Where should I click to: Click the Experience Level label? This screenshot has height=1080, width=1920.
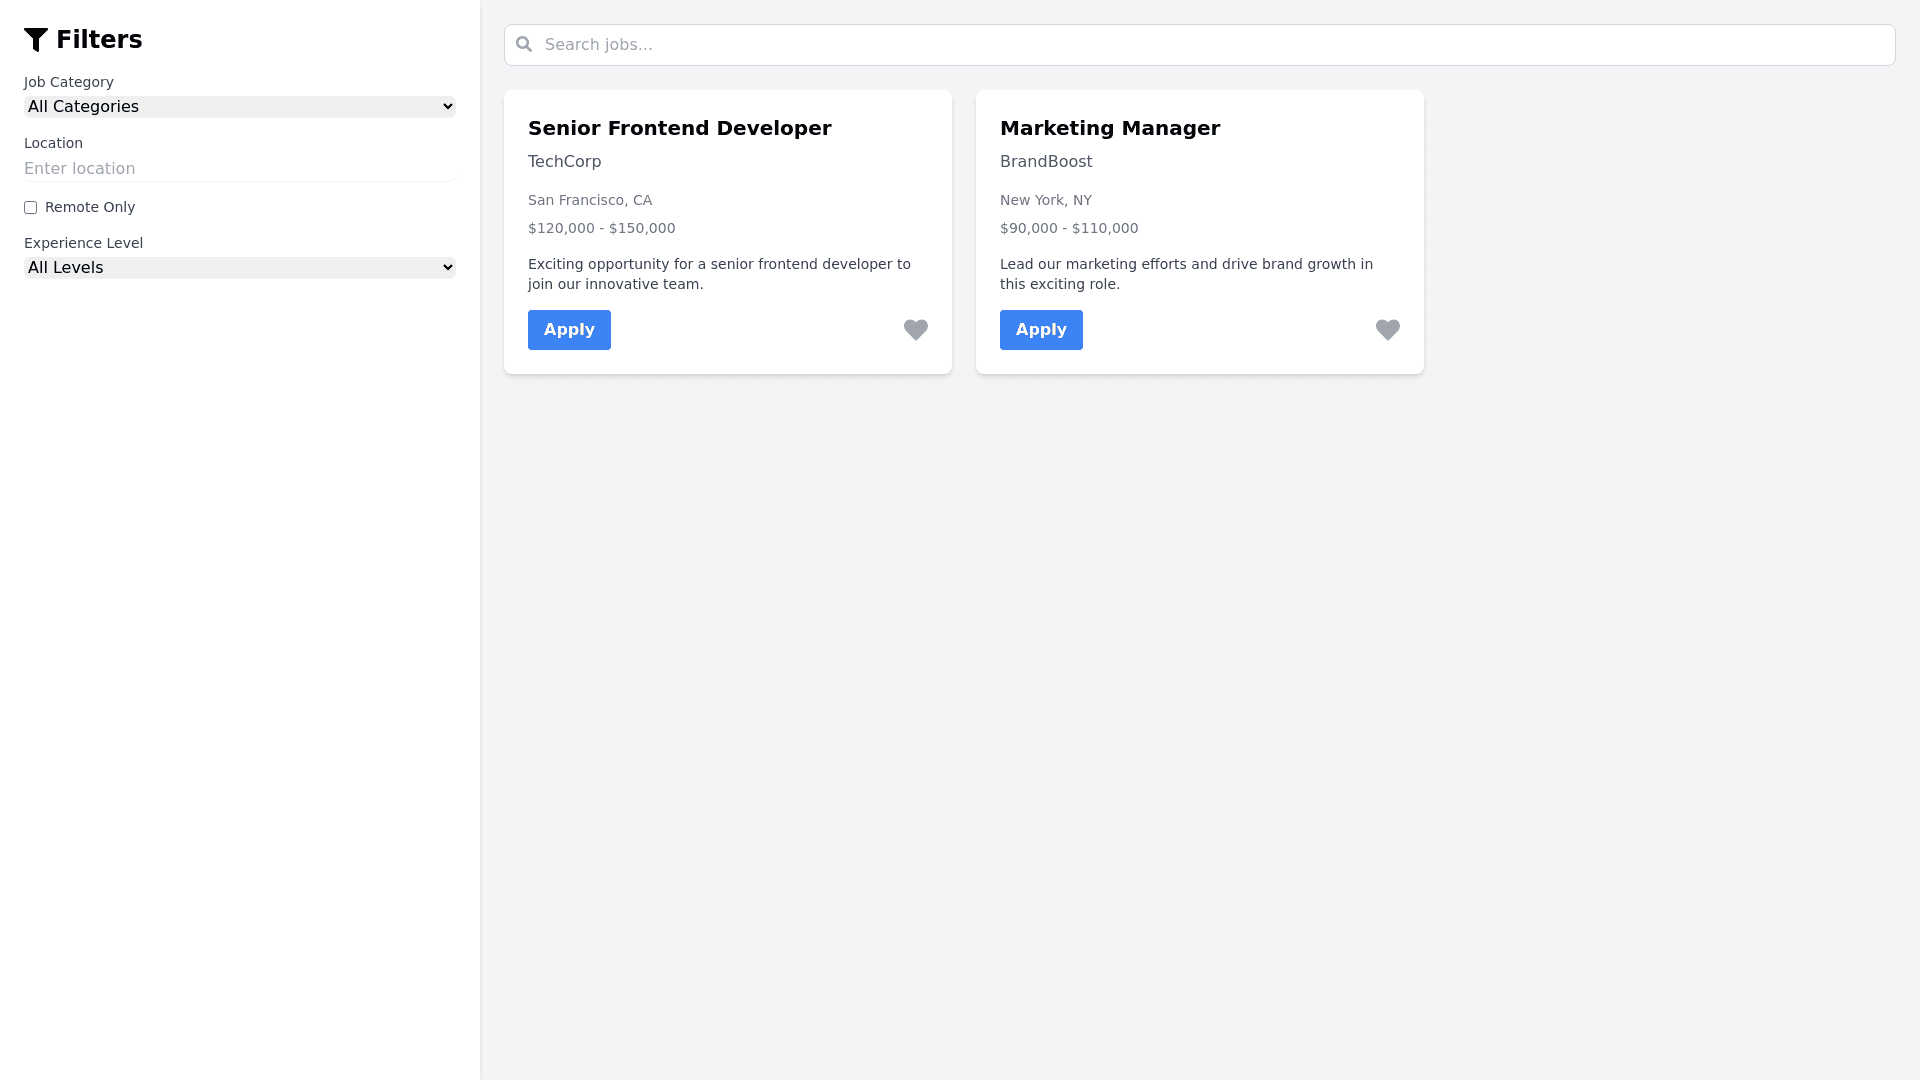84,244
